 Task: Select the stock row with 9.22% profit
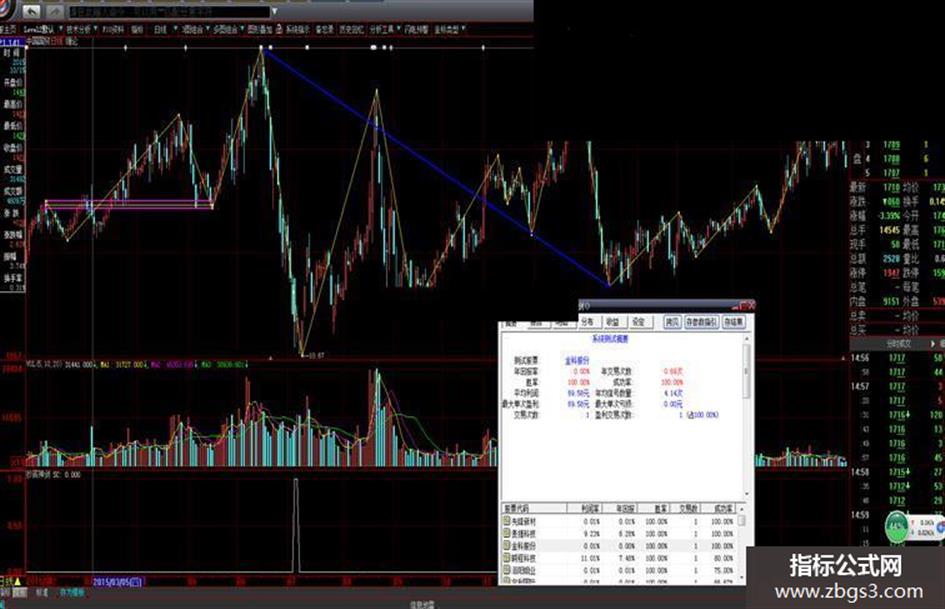[x=619, y=534]
